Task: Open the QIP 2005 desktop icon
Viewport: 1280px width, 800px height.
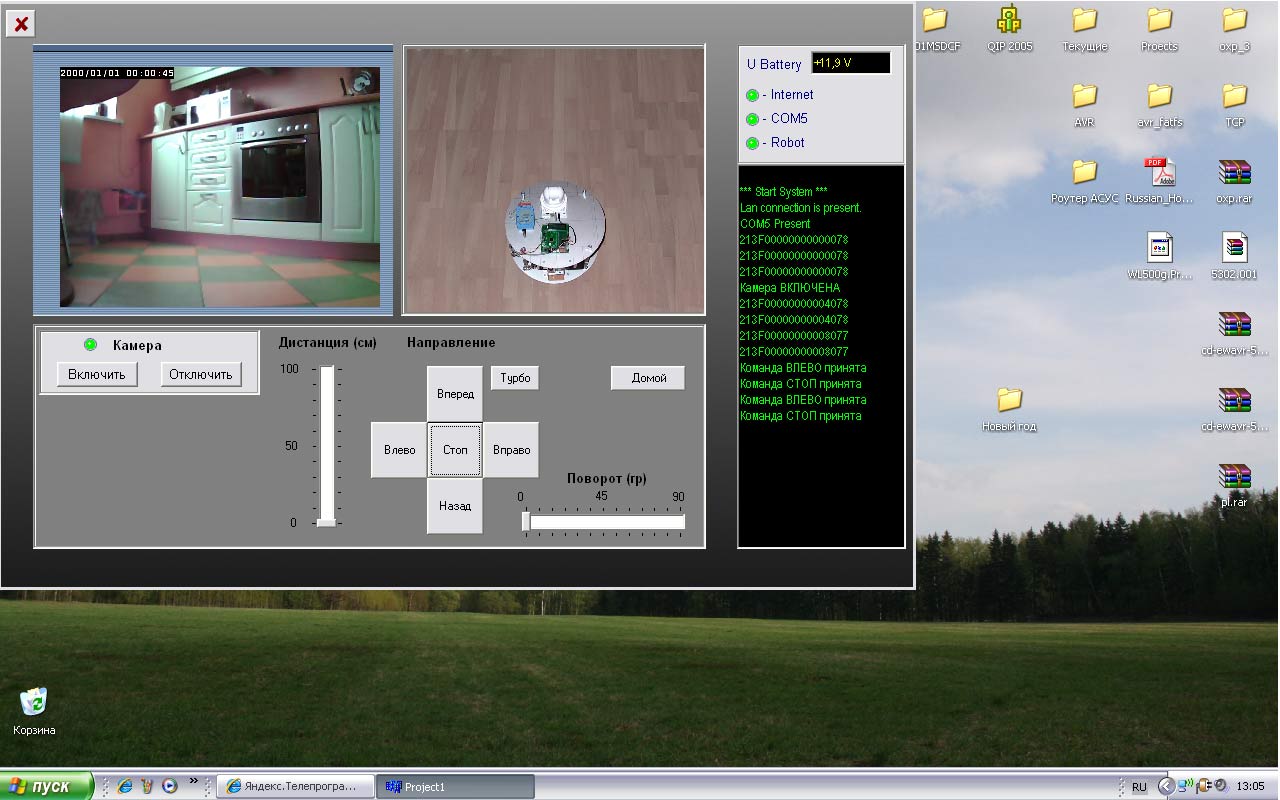Action: point(1009,20)
